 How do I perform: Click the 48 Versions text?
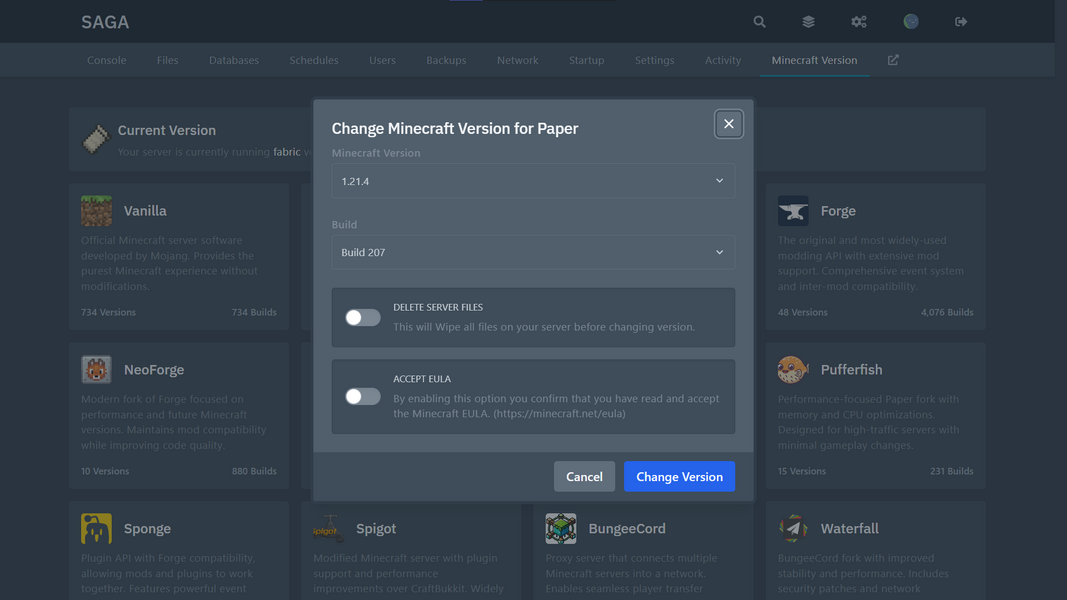coord(802,312)
